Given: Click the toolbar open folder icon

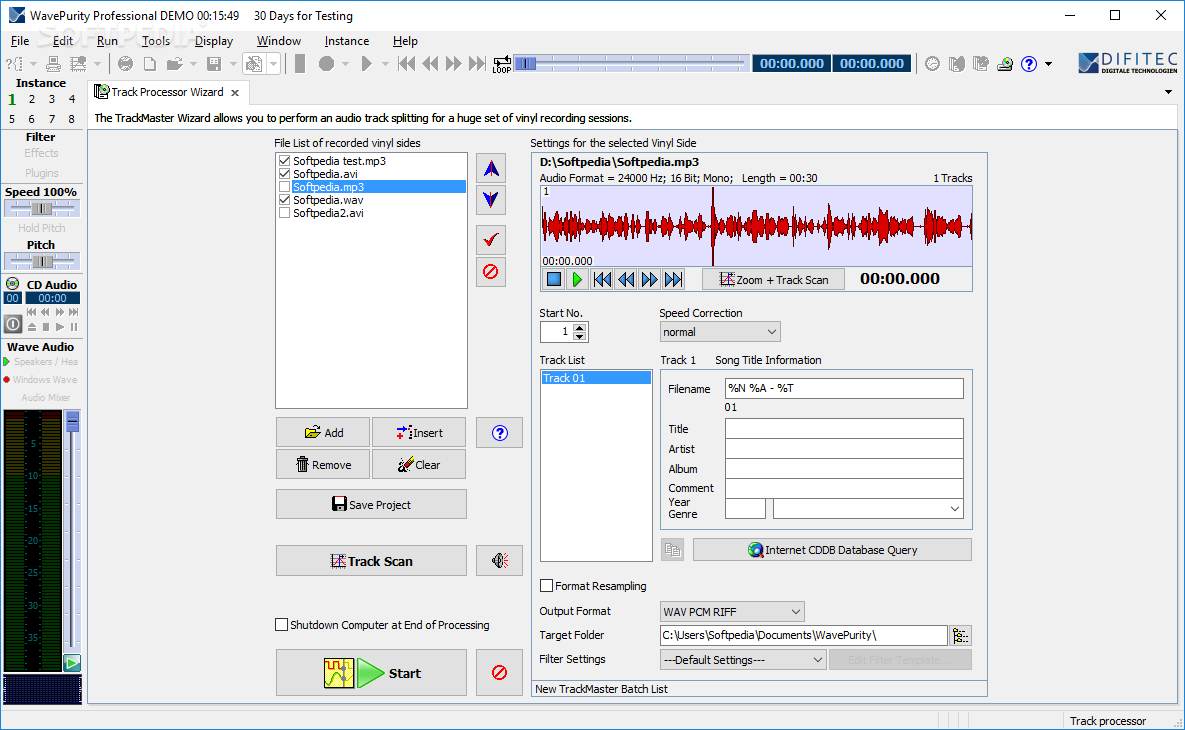Looking at the screenshot, I should pyautogui.click(x=175, y=64).
